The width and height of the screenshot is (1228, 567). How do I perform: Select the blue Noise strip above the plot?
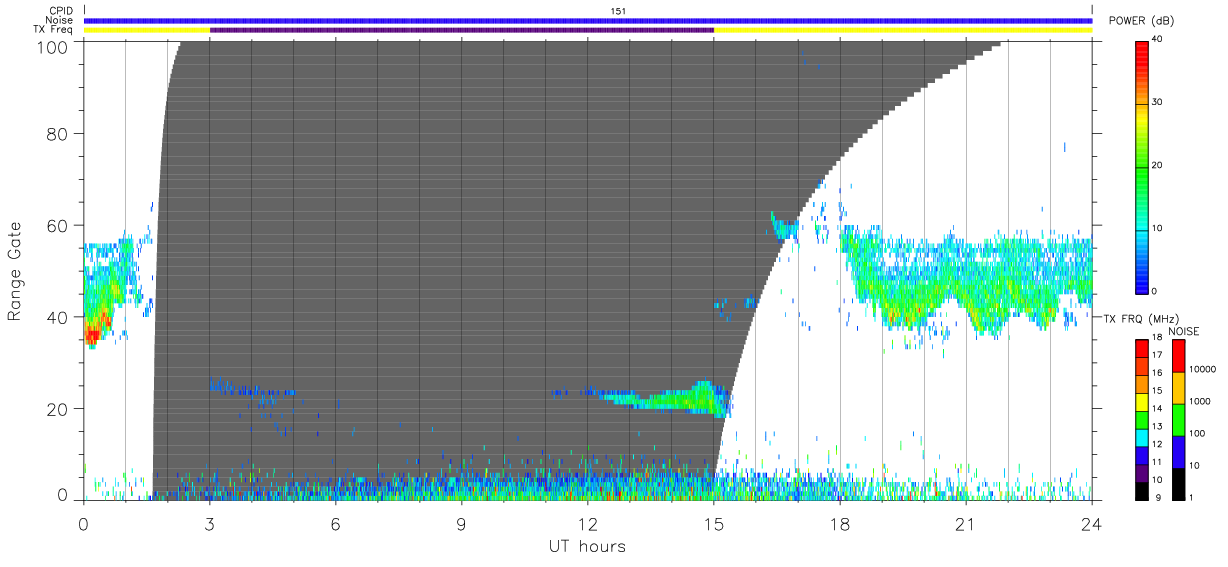(588, 20)
